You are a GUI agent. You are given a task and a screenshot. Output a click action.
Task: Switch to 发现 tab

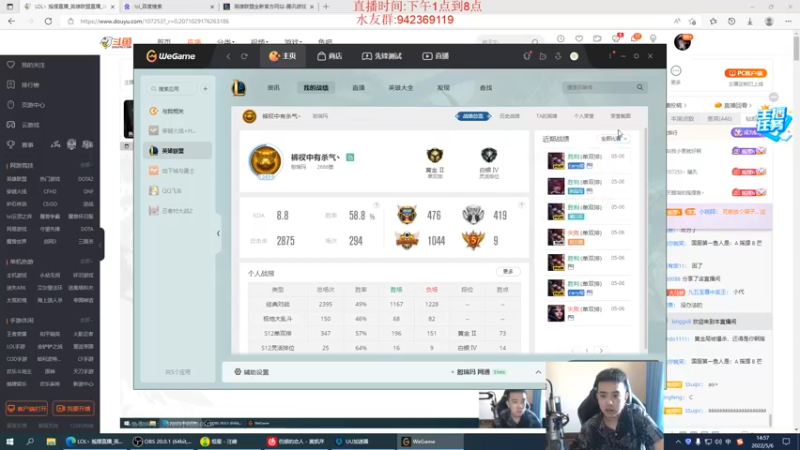443,88
